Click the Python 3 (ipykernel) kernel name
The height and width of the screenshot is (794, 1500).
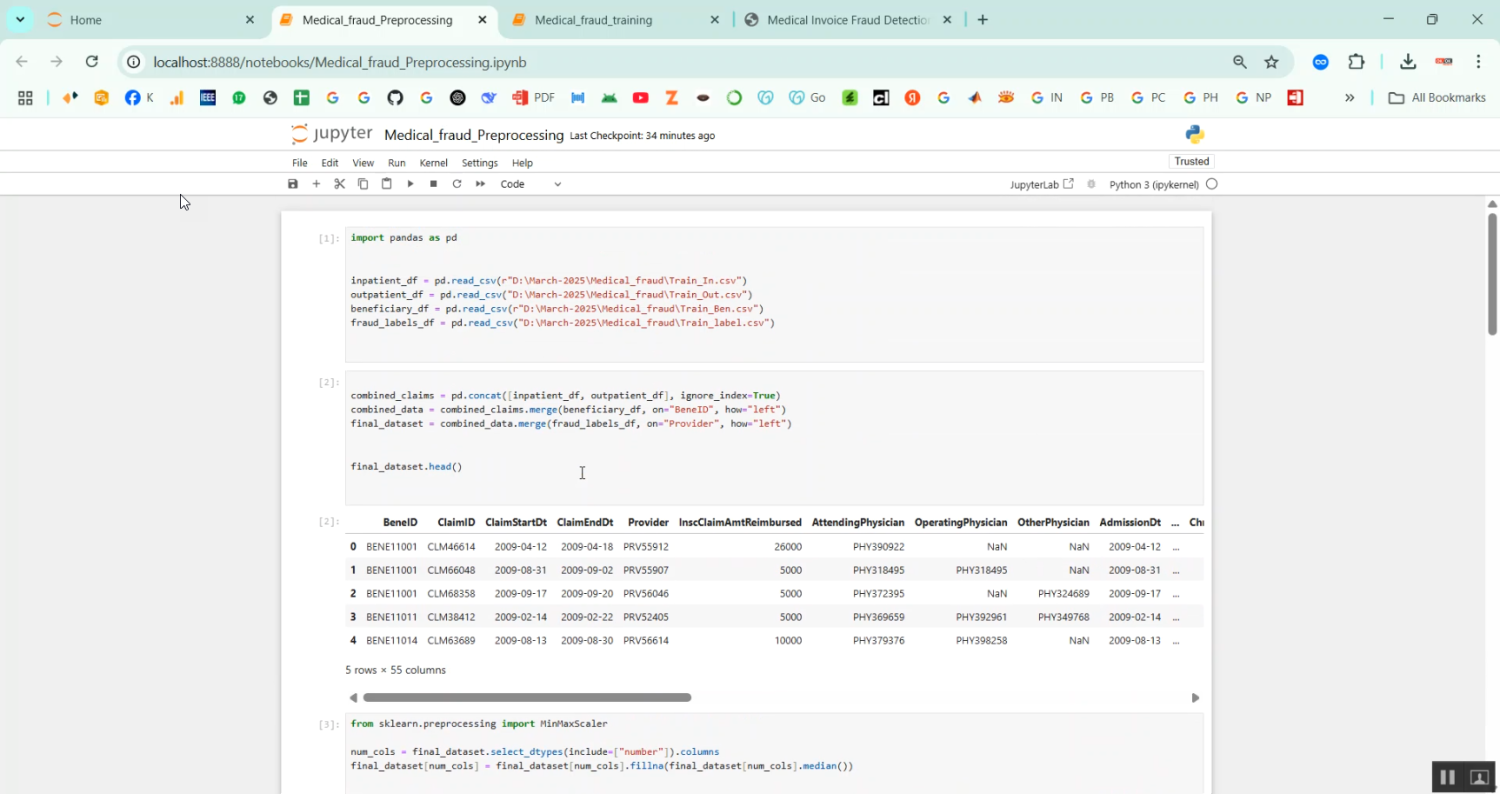[1153, 184]
